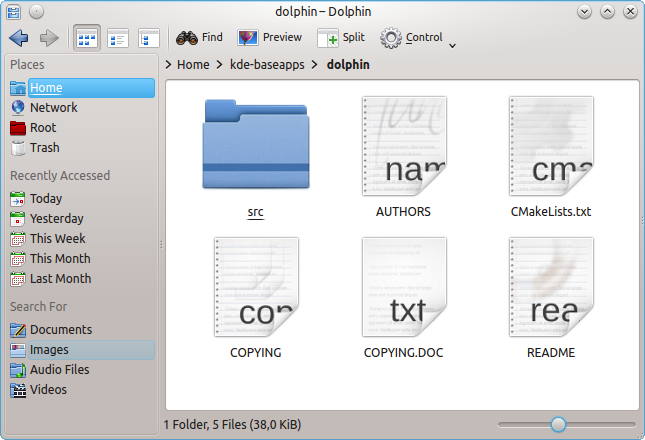Split the view using Split button
The width and height of the screenshot is (645, 440).
tap(341, 38)
